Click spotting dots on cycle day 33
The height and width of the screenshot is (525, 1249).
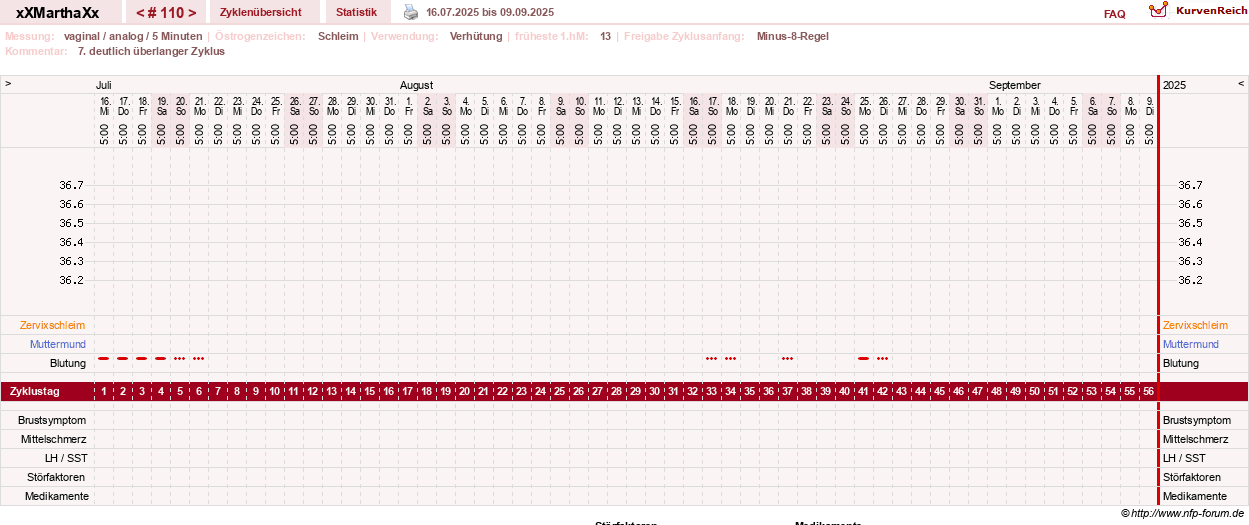click(711, 358)
